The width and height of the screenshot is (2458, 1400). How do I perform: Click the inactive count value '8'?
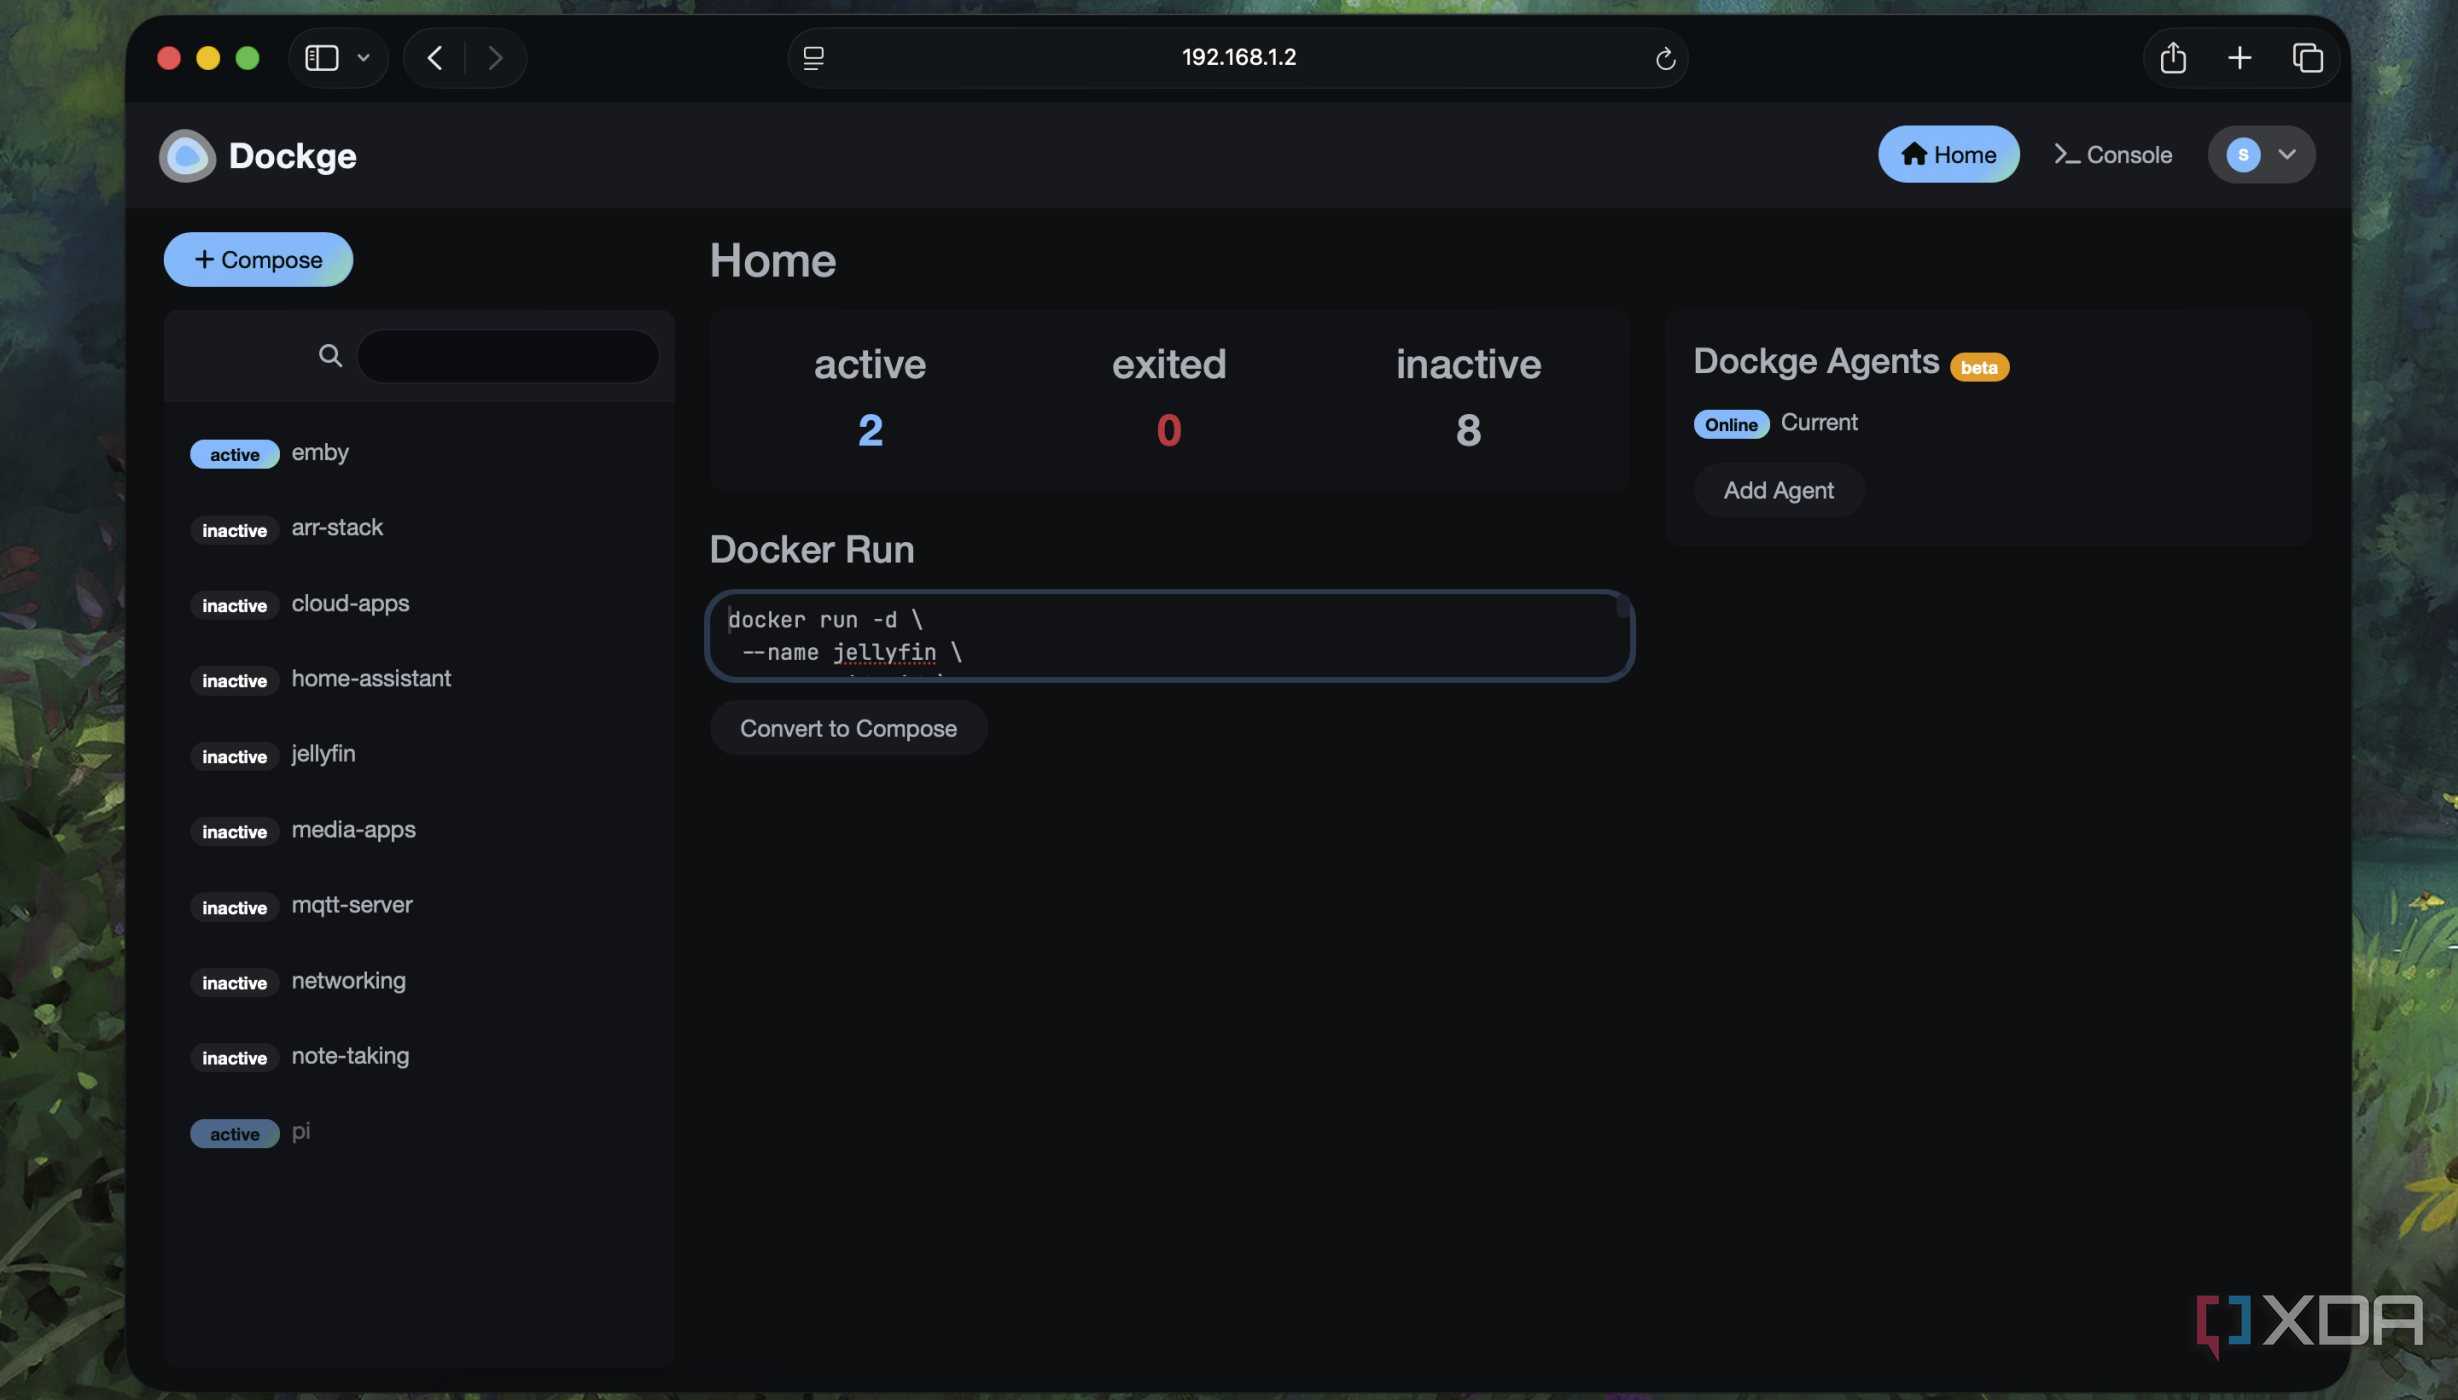[x=1468, y=430]
